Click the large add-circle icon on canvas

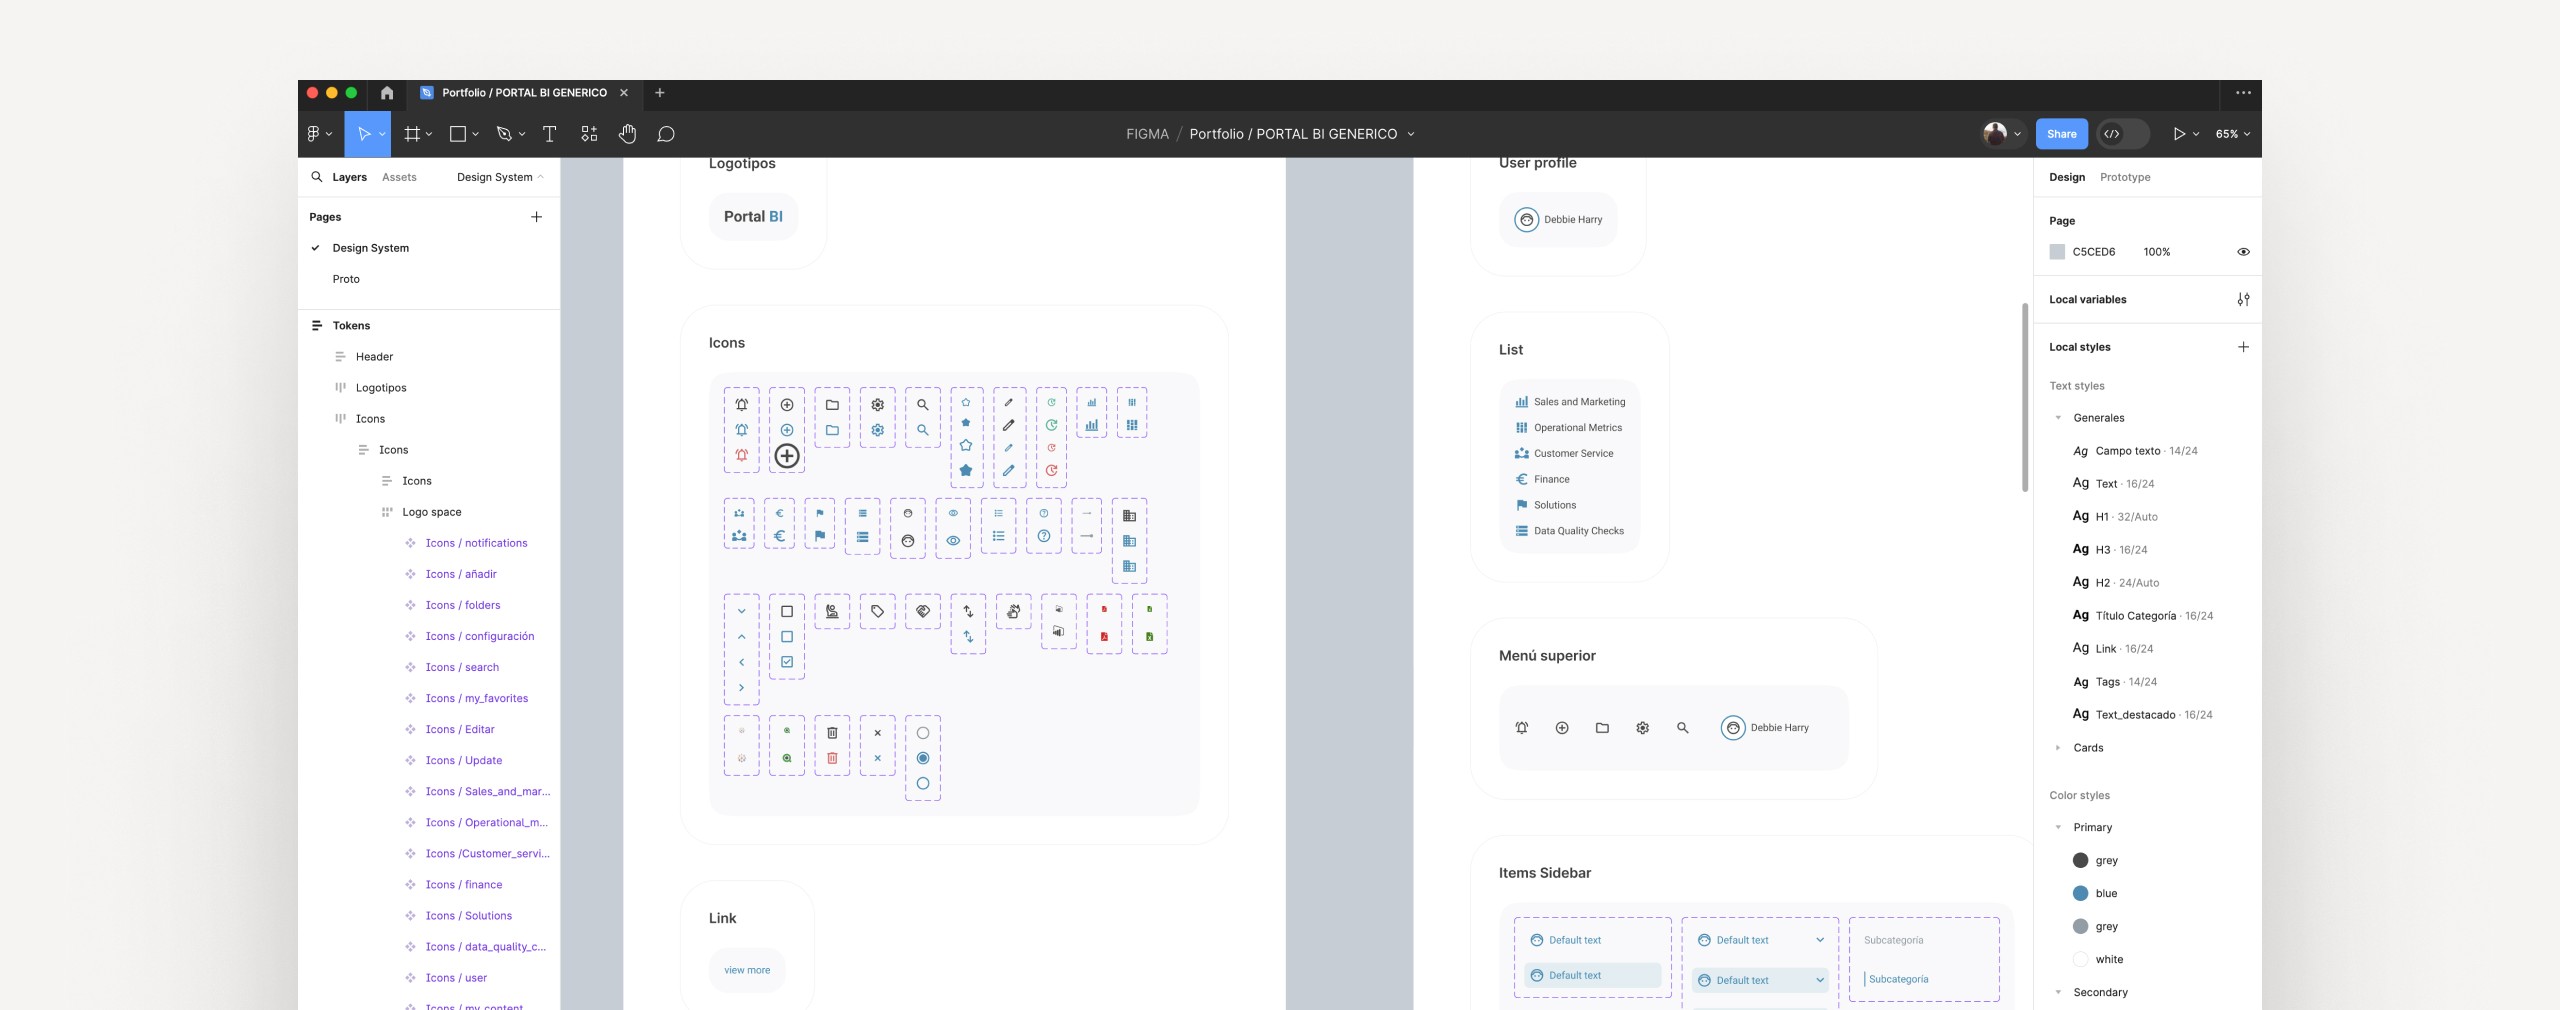point(787,456)
